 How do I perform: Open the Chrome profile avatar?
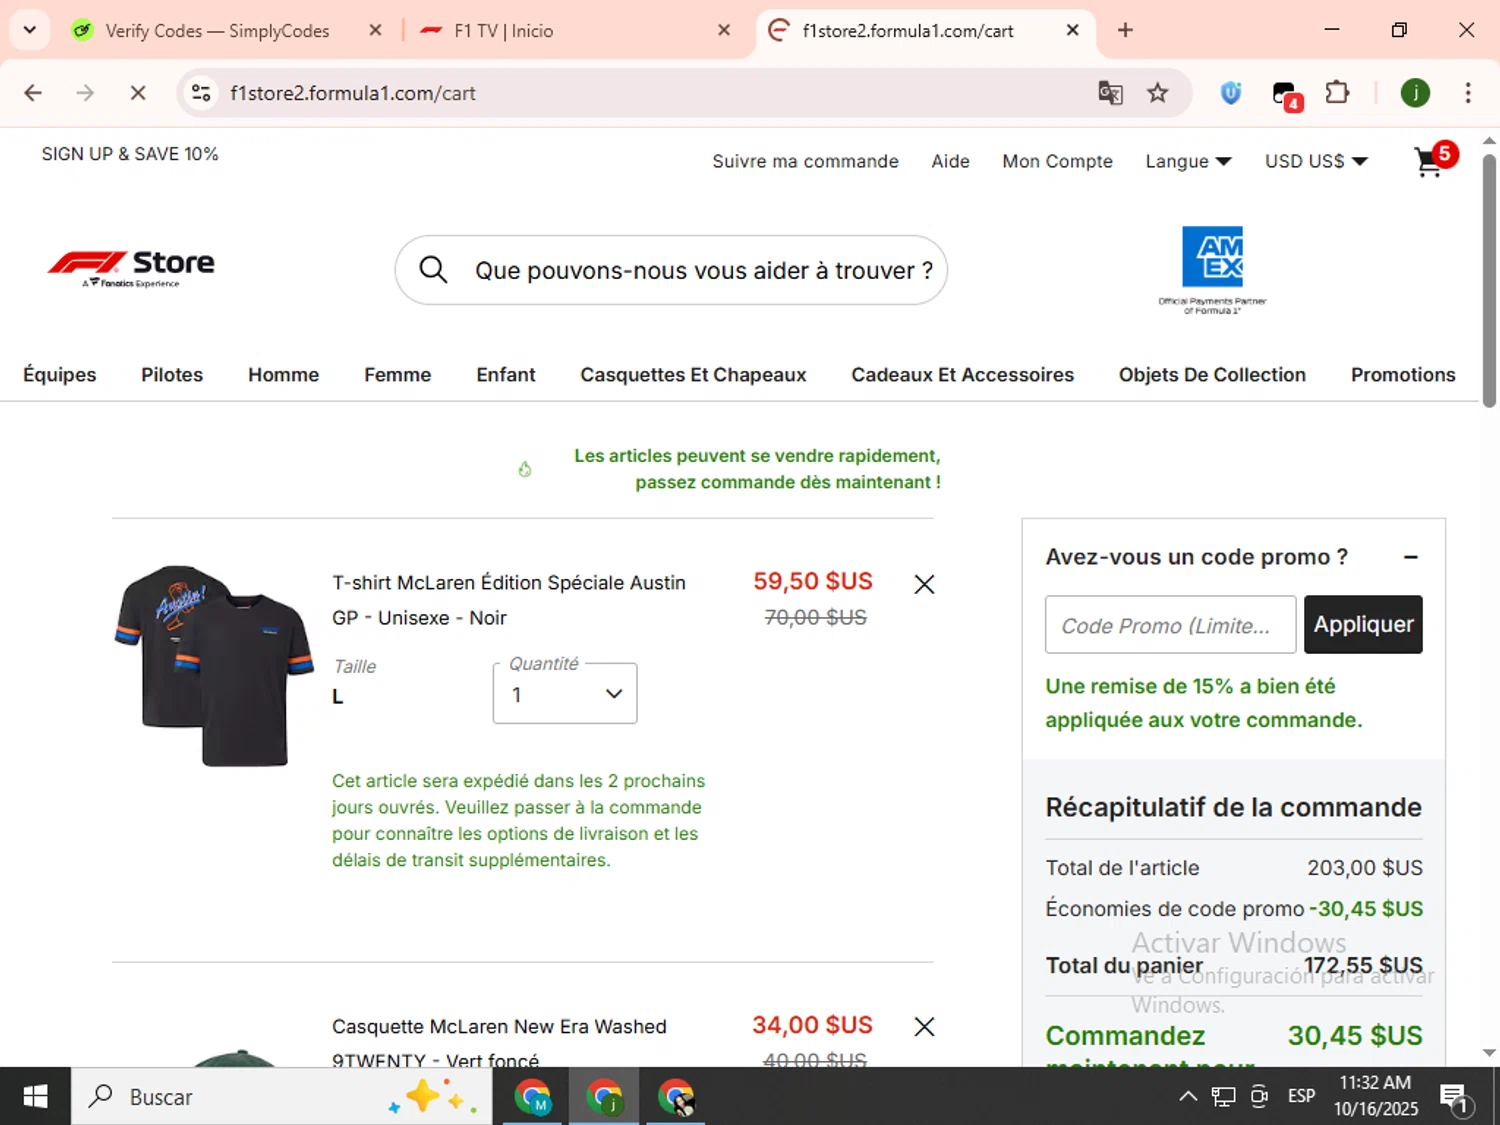point(1415,93)
